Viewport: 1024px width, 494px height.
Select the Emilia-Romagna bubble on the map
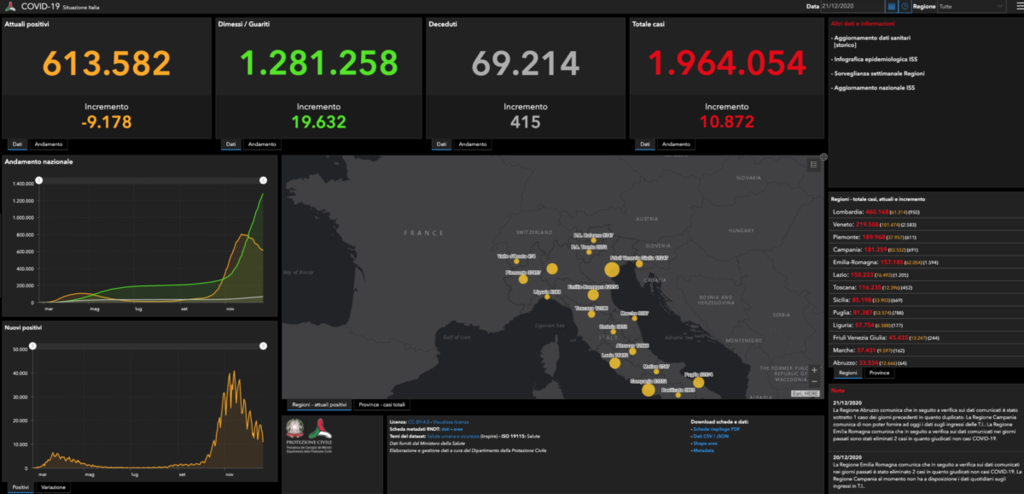593,295
